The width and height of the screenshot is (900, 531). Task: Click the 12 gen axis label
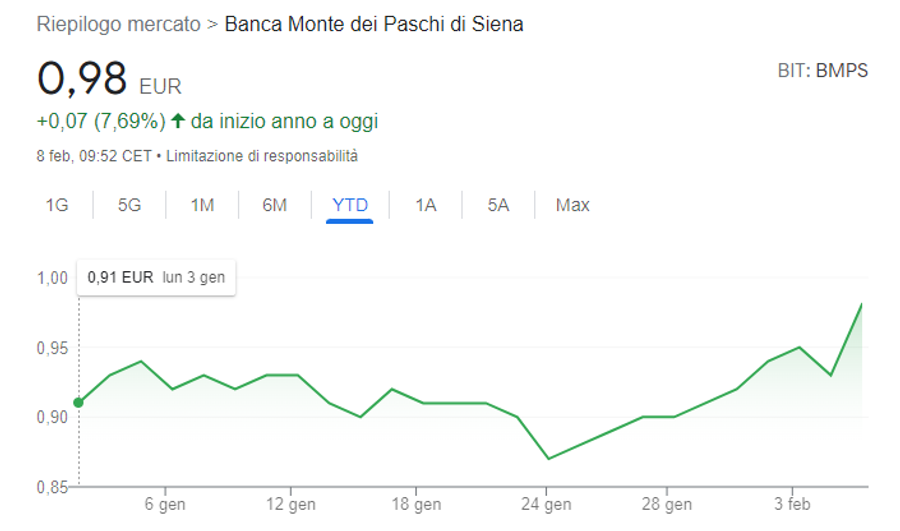pyautogui.click(x=290, y=504)
